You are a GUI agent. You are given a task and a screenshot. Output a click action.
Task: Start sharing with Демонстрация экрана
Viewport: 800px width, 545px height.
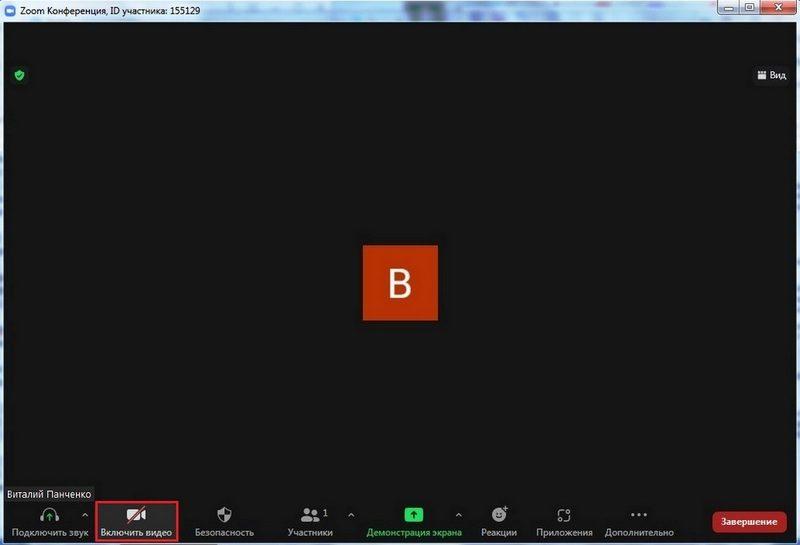click(414, 522)
